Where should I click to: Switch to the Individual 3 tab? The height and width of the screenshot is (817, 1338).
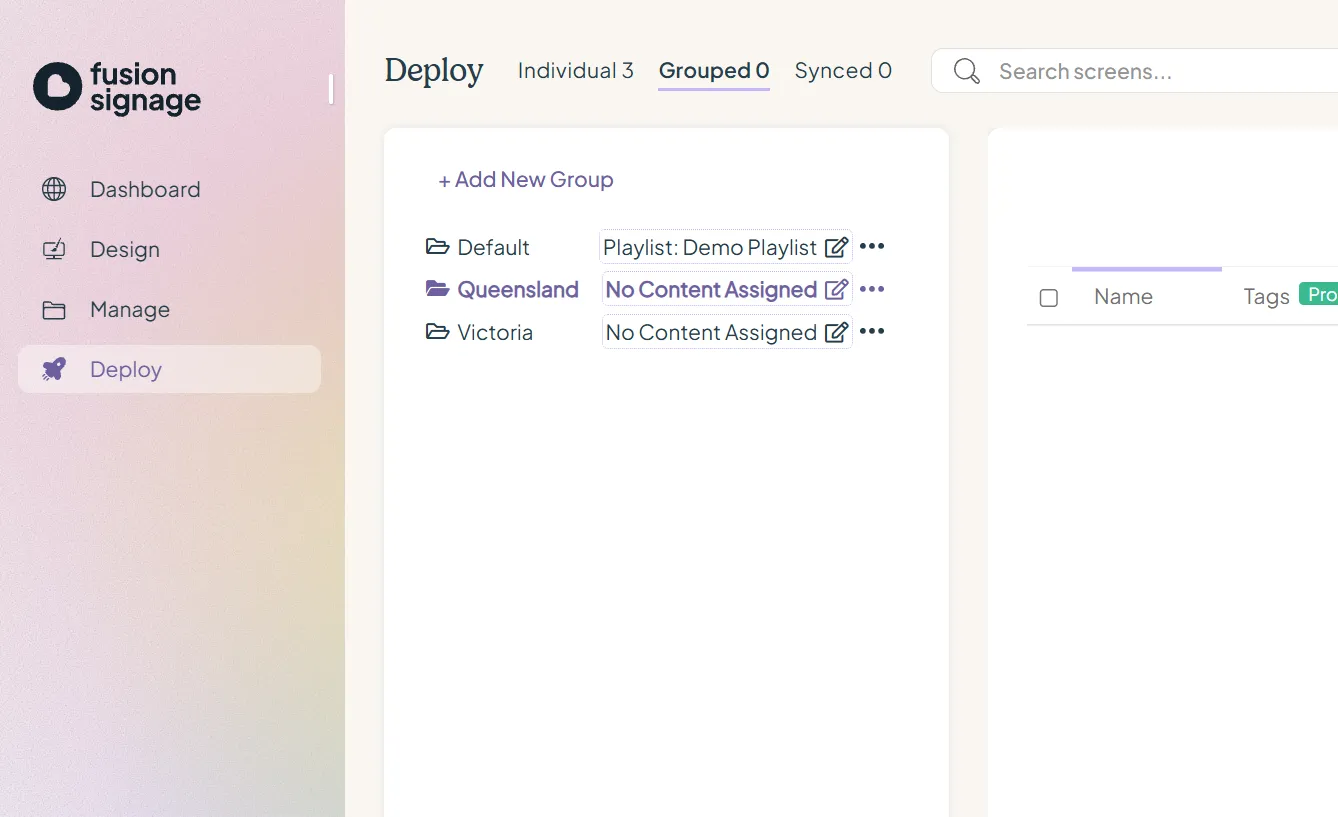click(575, 71)
